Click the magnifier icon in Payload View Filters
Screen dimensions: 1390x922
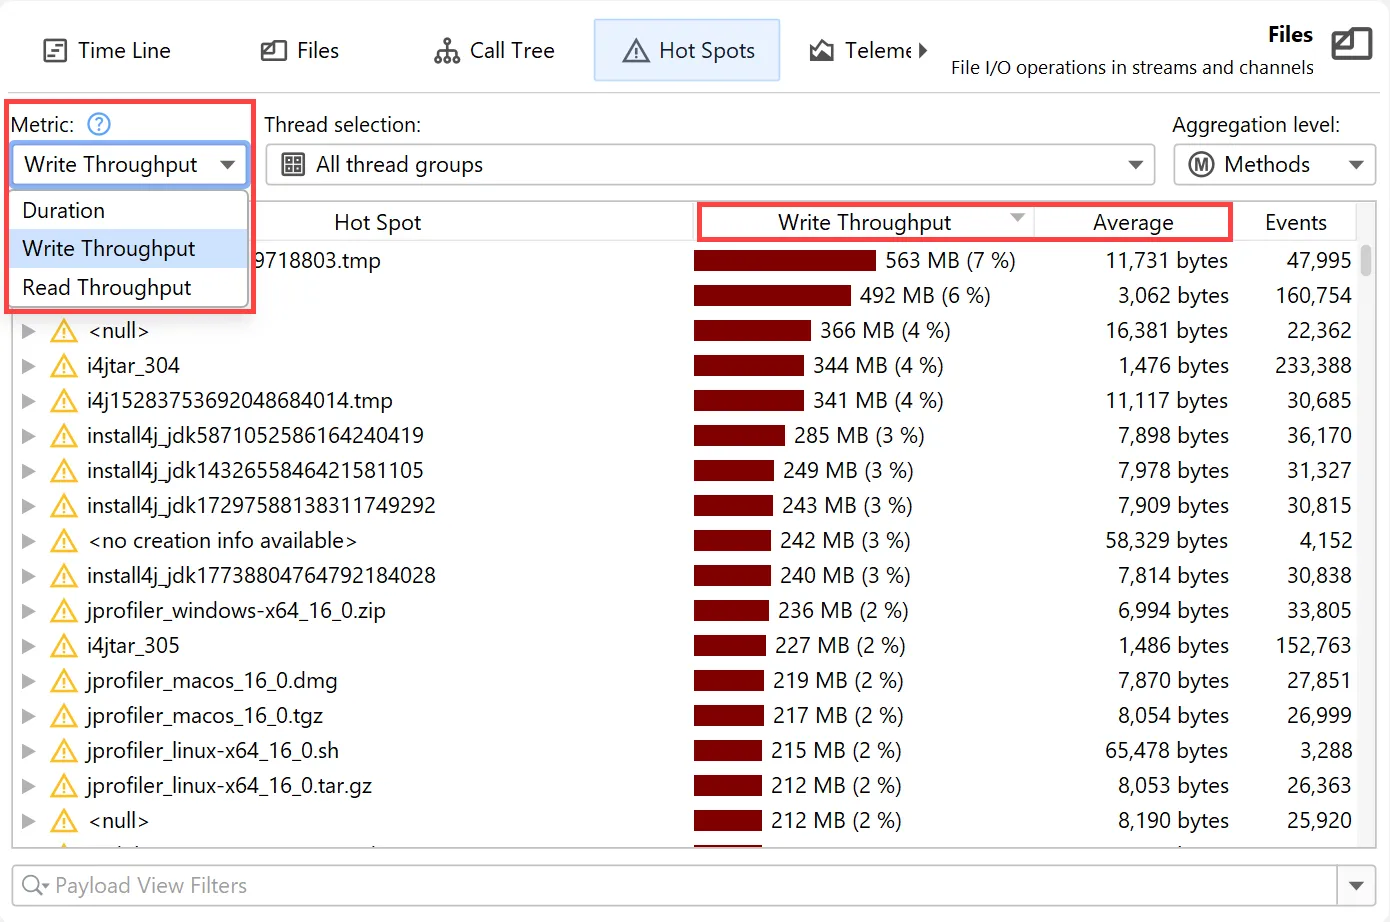click(x=33, y=886)
